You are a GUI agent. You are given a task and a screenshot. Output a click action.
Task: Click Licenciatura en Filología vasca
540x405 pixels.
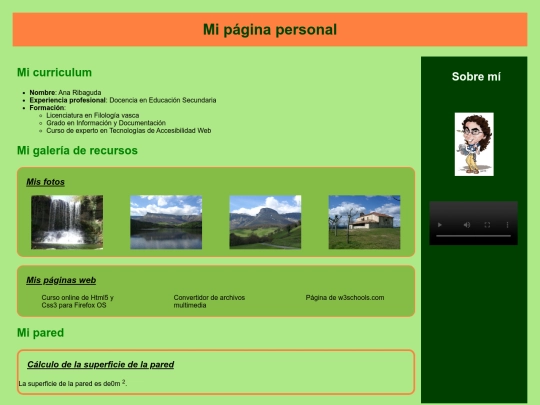[x=93, y=115]
